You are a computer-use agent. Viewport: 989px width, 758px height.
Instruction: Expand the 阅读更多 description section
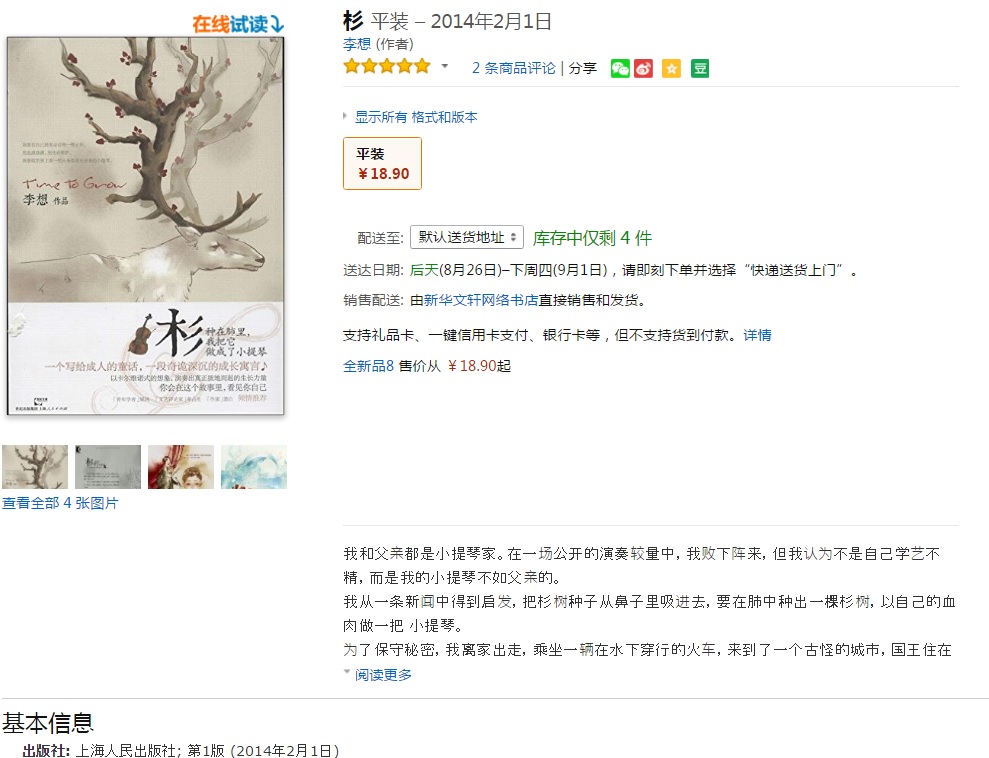click(x=383, y=675)
